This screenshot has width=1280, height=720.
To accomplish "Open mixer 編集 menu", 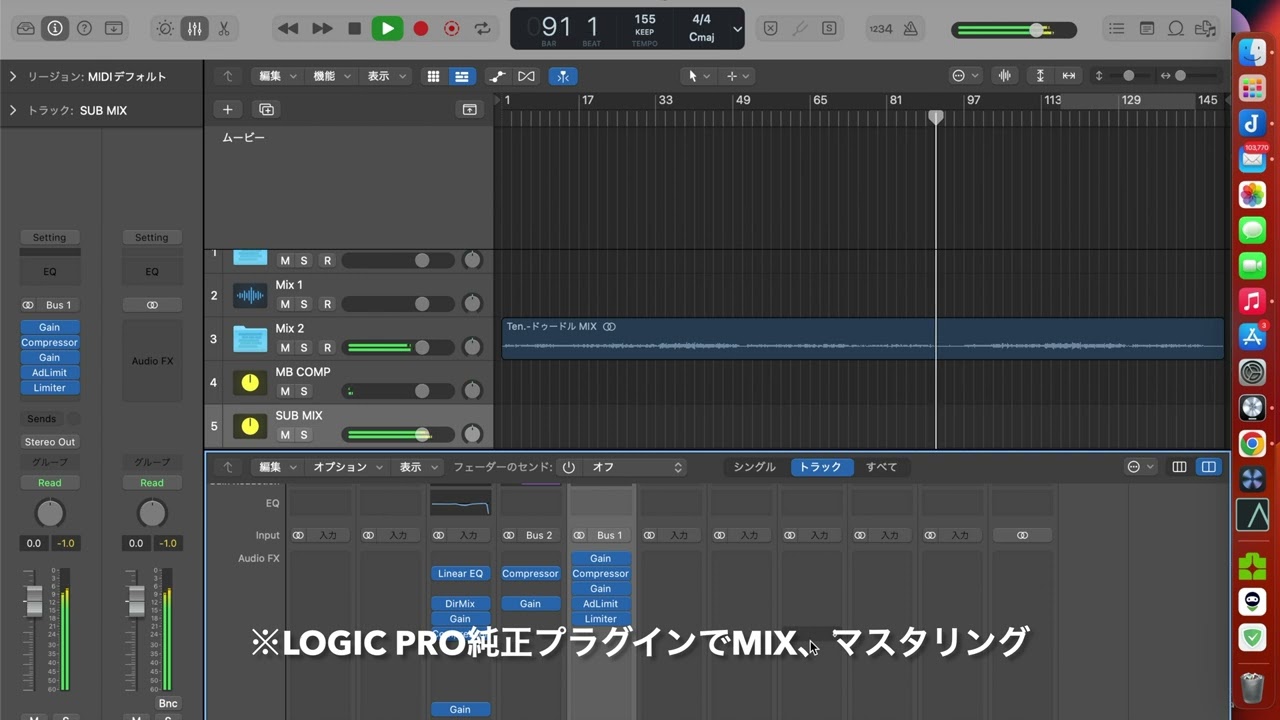I will 278,467.
